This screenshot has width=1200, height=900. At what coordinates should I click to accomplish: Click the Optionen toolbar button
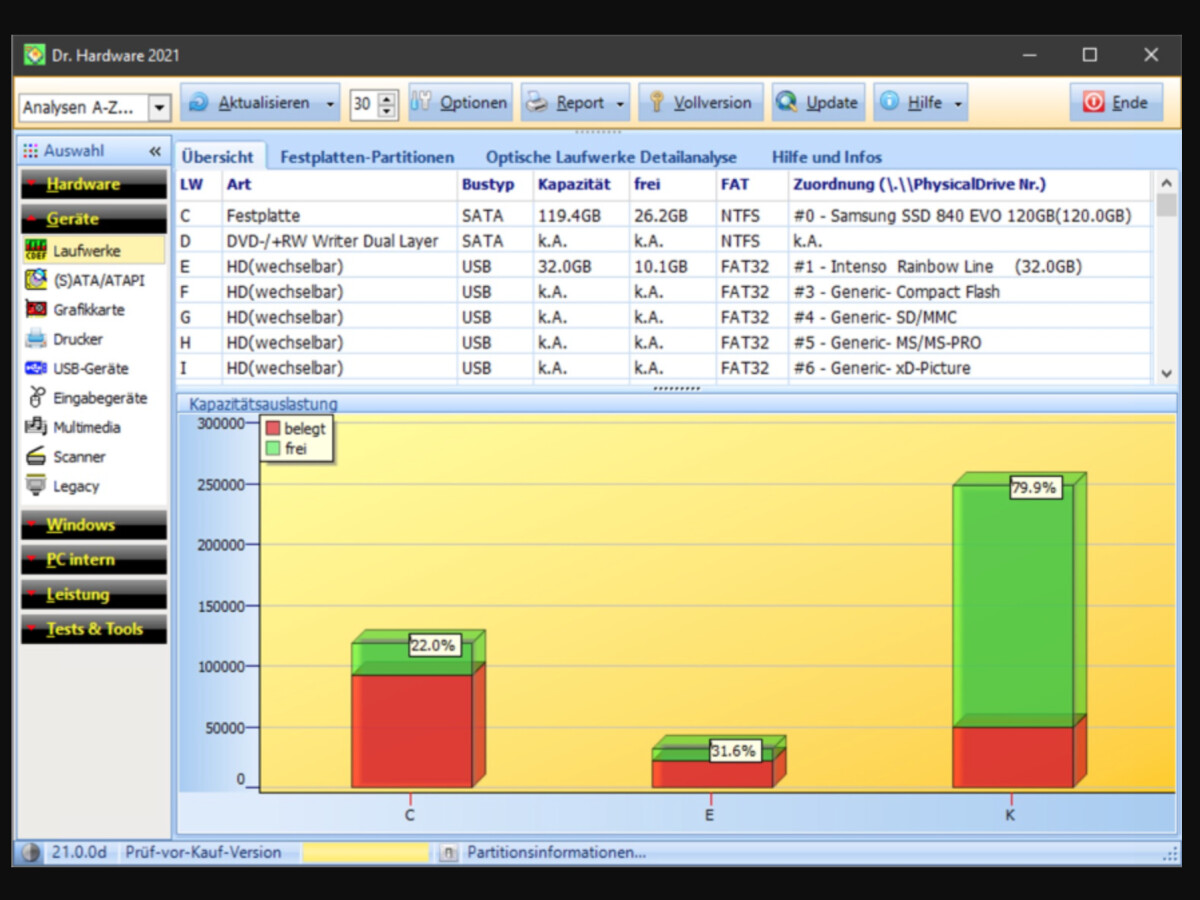[460, 103]
